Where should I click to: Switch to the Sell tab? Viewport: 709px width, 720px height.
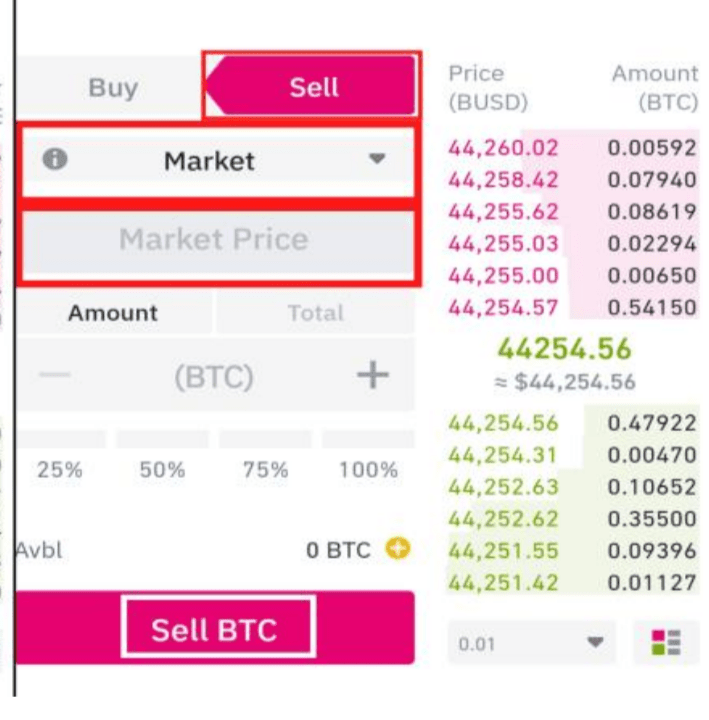click(314, 87)
